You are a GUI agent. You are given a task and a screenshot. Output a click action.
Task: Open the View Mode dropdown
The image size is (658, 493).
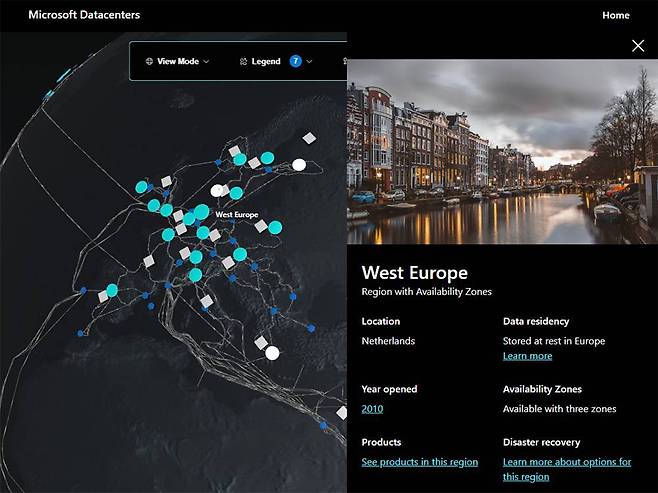click(178, 61)
